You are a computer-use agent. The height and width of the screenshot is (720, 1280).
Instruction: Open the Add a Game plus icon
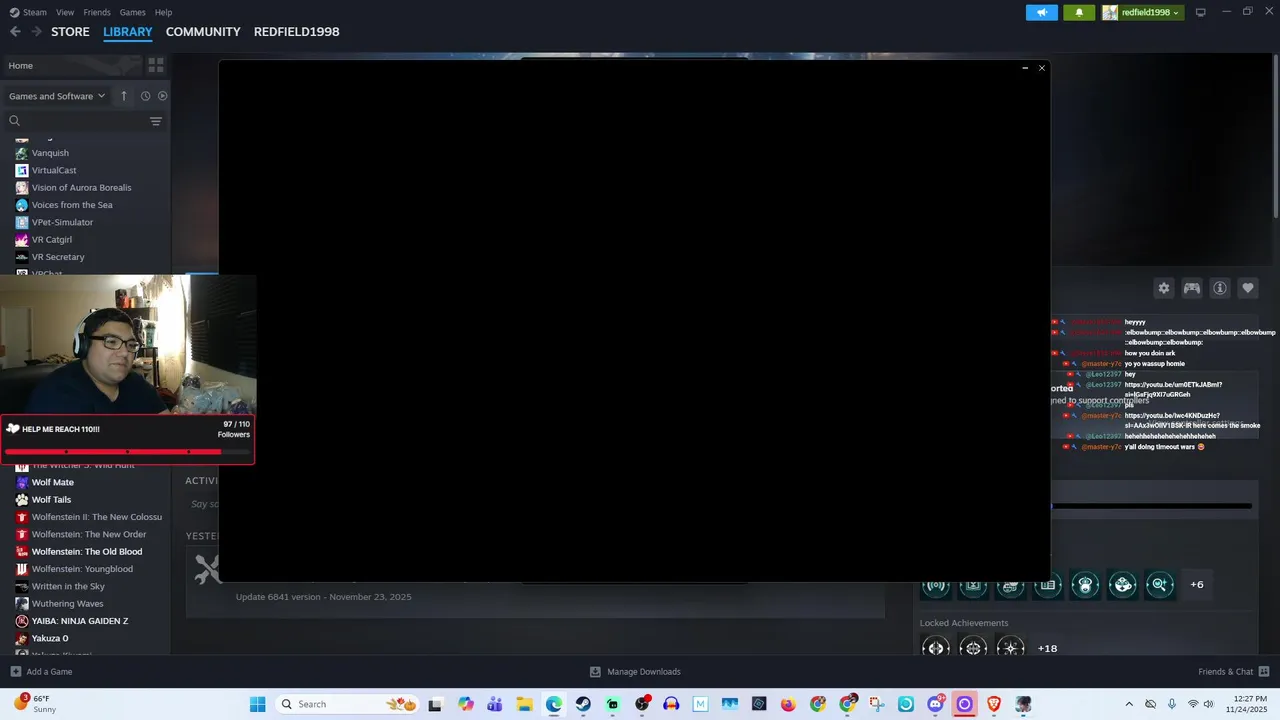pyautogui.click(x=15, y=672)
